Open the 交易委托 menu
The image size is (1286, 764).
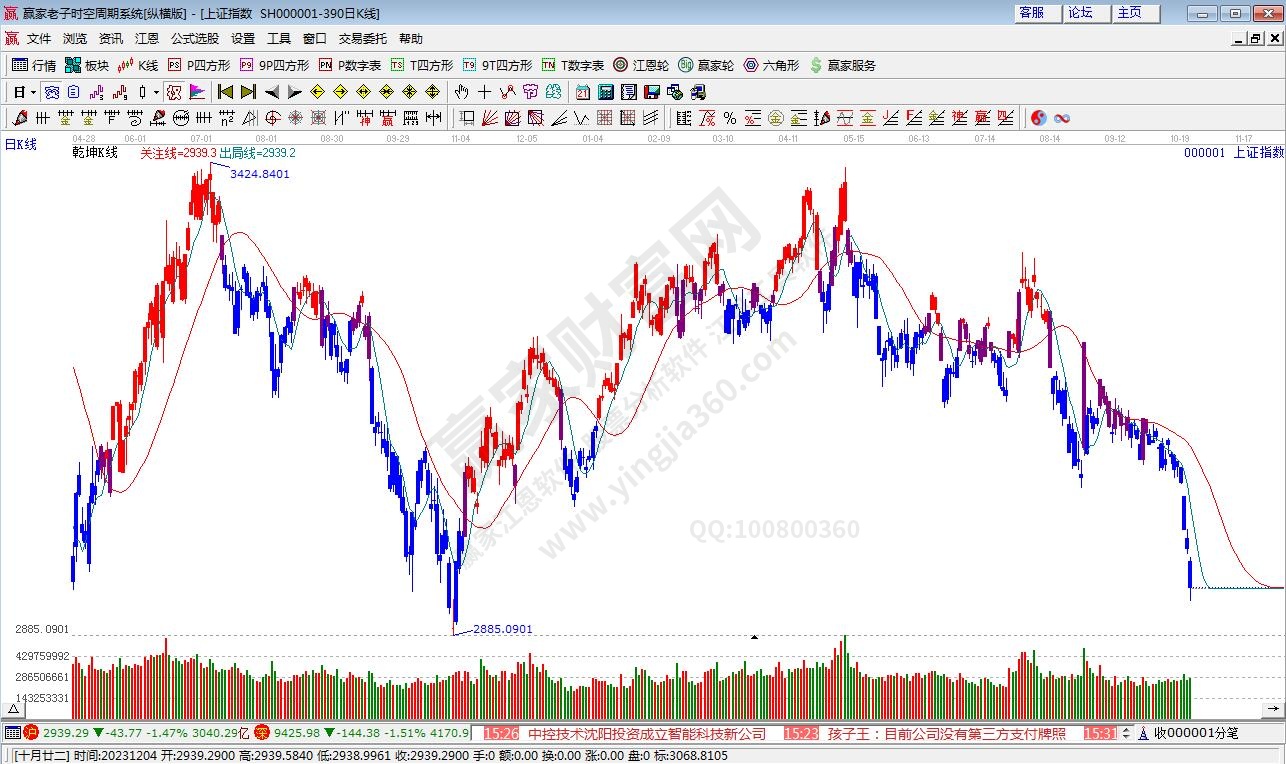point(362,39)
